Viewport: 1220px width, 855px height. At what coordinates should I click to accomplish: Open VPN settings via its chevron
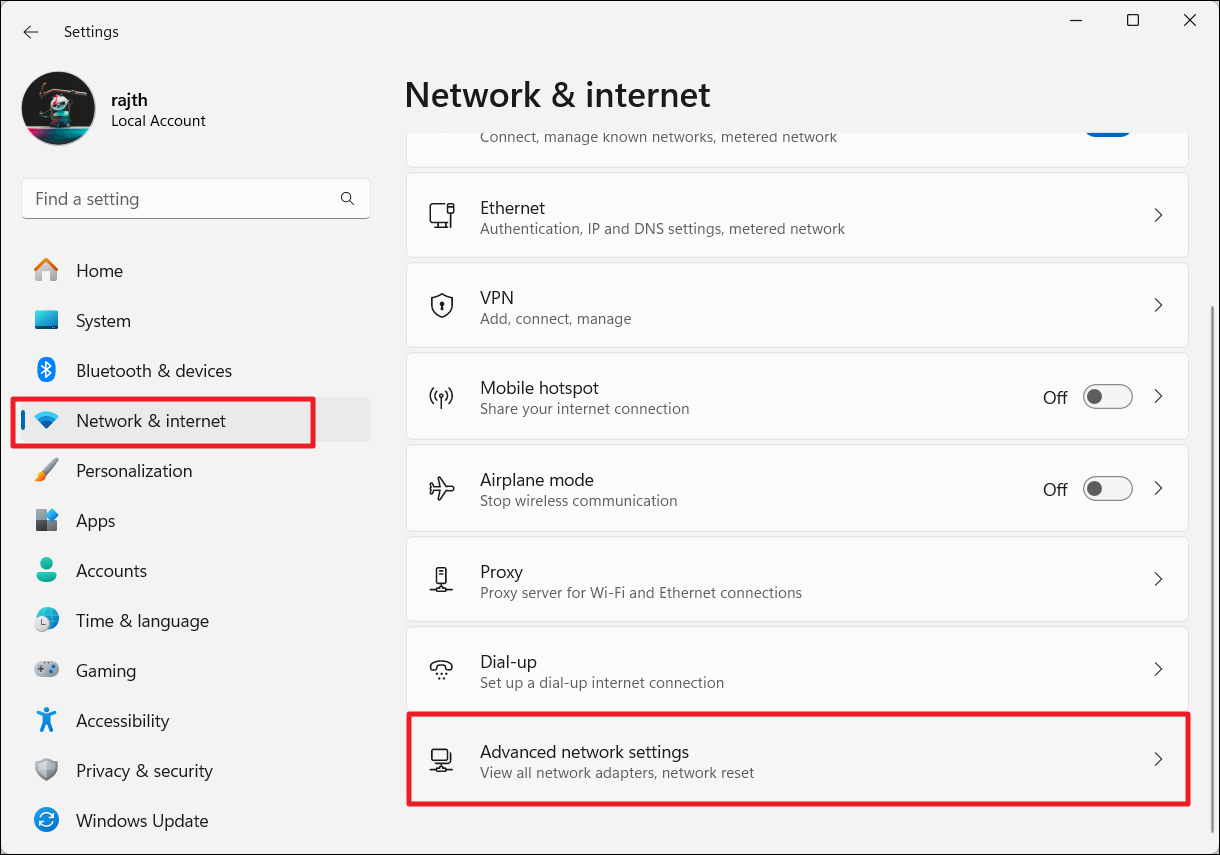click(x=1158, y=305)
